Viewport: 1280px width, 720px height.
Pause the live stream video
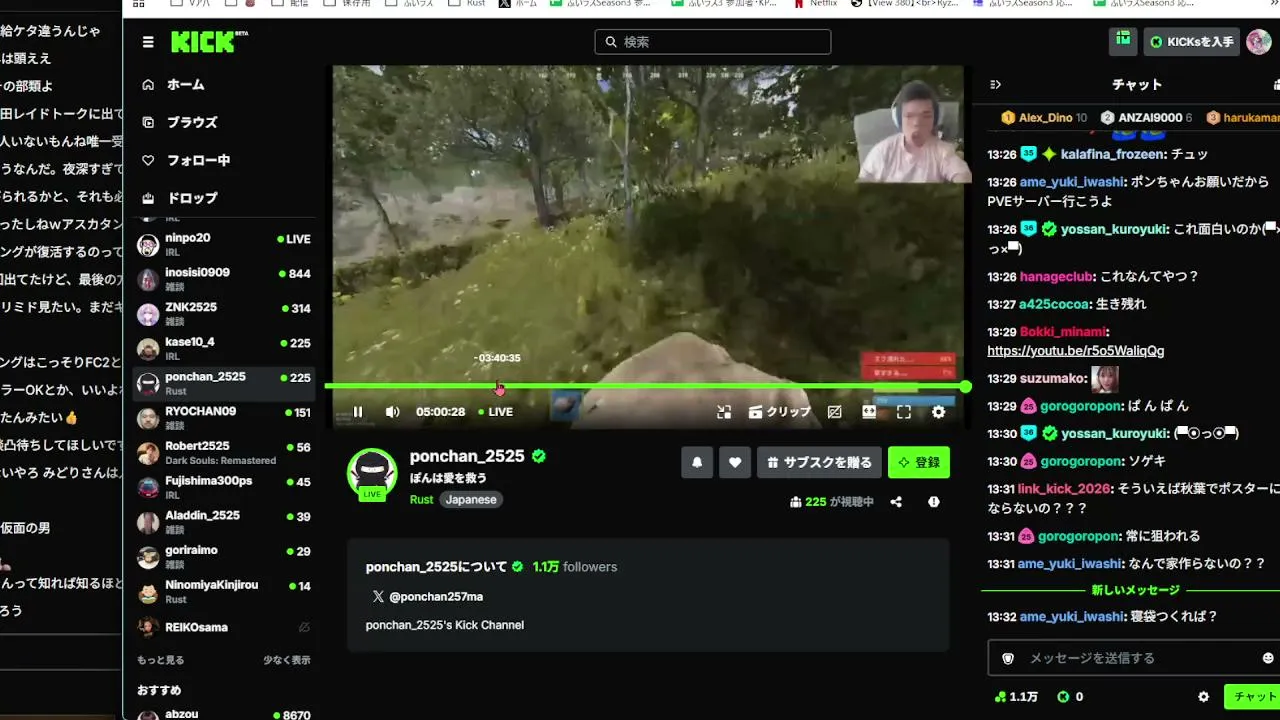pos(358,412)
